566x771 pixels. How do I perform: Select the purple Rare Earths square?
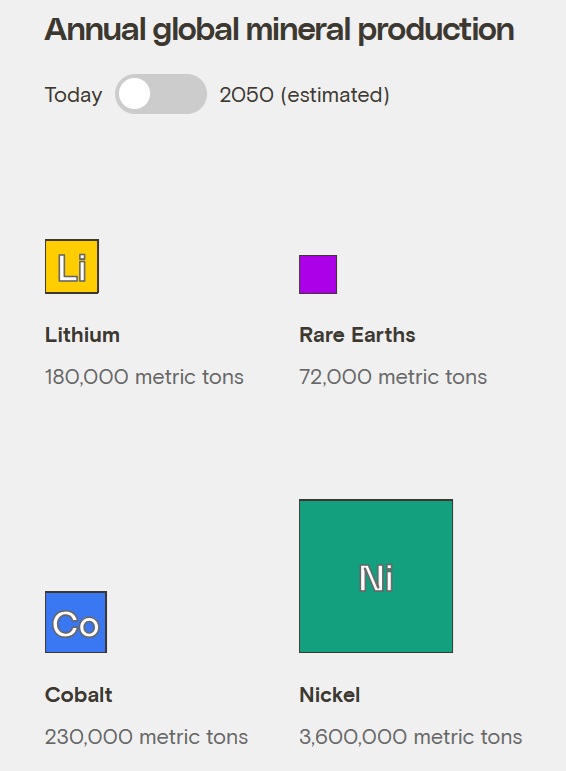[x=318, y=274]
